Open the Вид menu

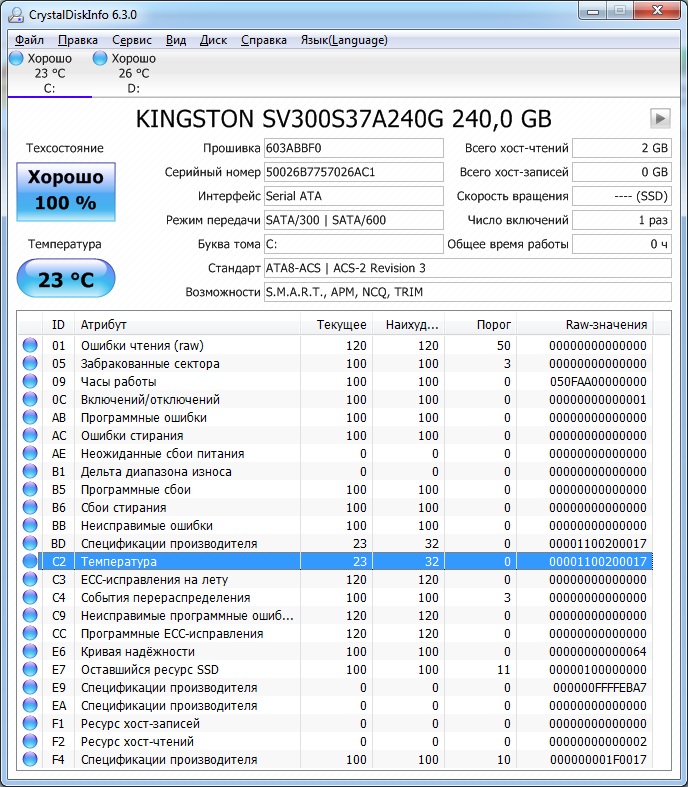coord(176,40)
